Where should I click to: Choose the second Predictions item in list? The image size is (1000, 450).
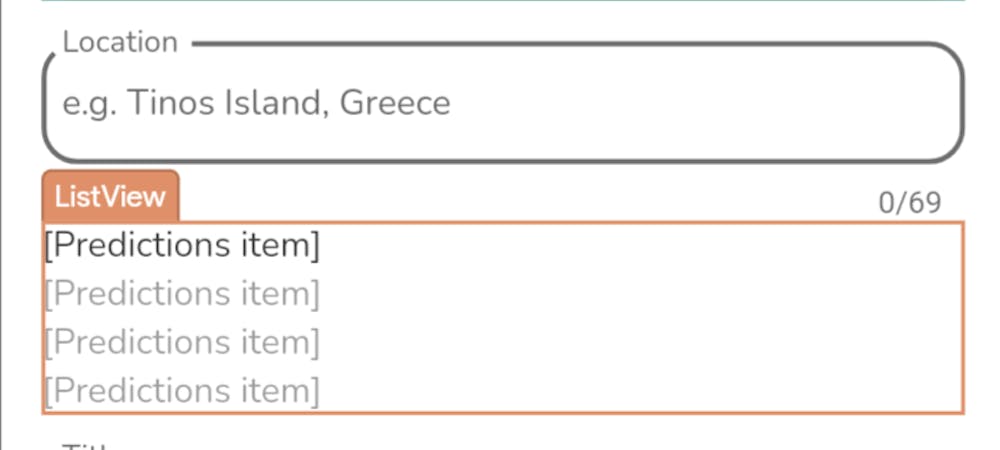182,294
